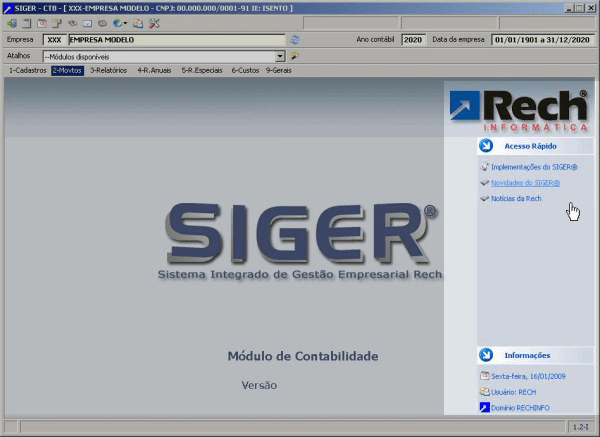
Task: Open the 6-Custos menu
Action: coord(245,70)
